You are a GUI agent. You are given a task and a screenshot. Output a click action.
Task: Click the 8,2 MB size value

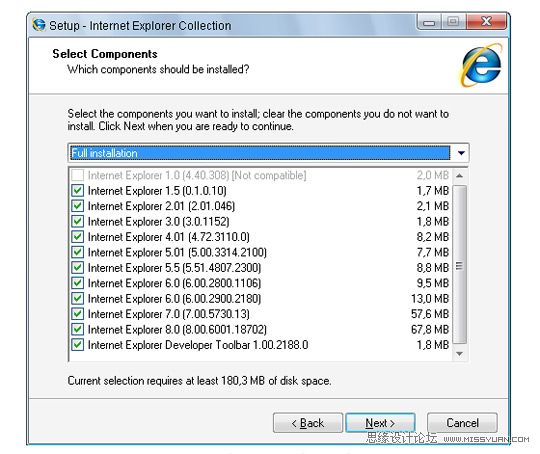pyautogui.click(x=433, y=237)
